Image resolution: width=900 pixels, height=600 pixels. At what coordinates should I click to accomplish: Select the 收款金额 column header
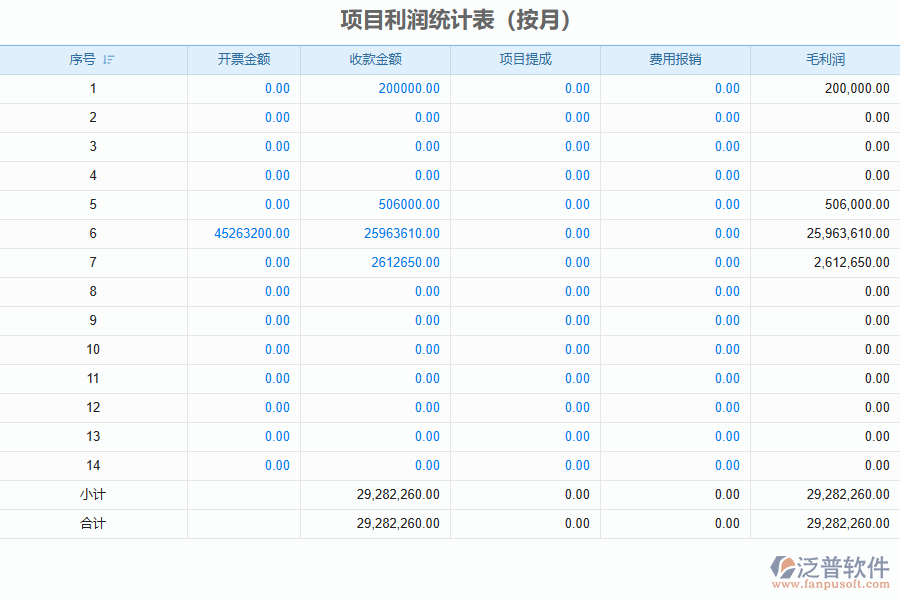375,59
